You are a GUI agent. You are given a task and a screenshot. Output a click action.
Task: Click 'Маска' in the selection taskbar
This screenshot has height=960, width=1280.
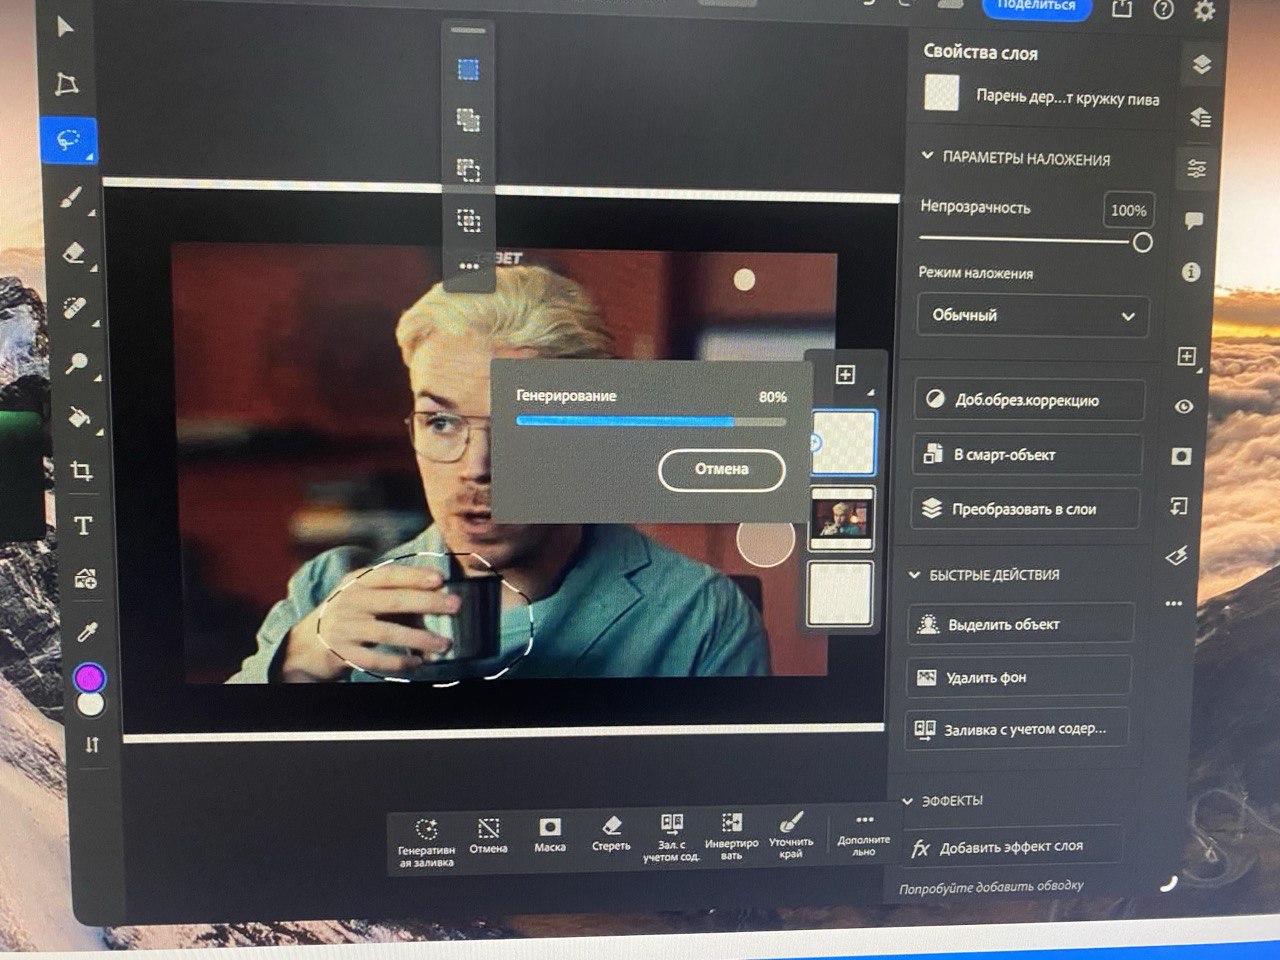(x=549, y=835)
